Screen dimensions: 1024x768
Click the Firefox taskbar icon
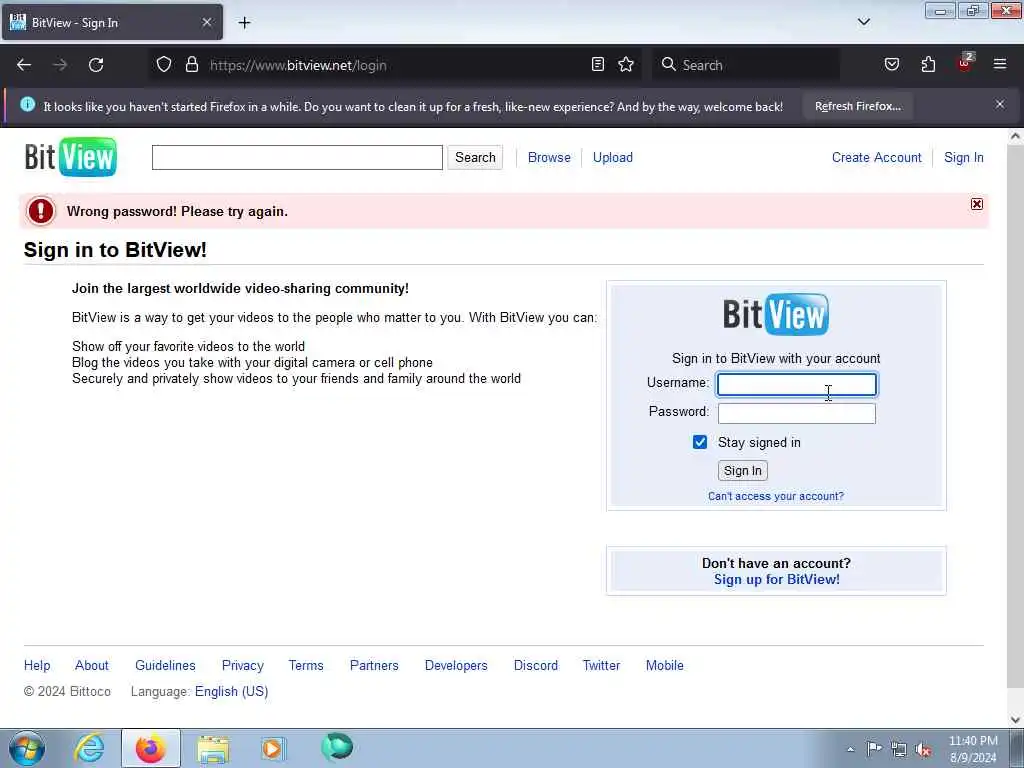[x=150, y=748]
